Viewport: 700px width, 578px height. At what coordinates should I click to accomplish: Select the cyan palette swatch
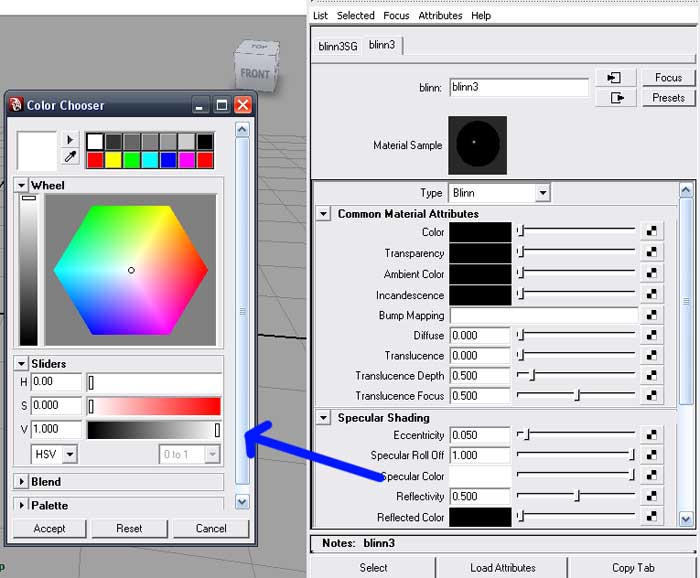(x=150, y=160)
